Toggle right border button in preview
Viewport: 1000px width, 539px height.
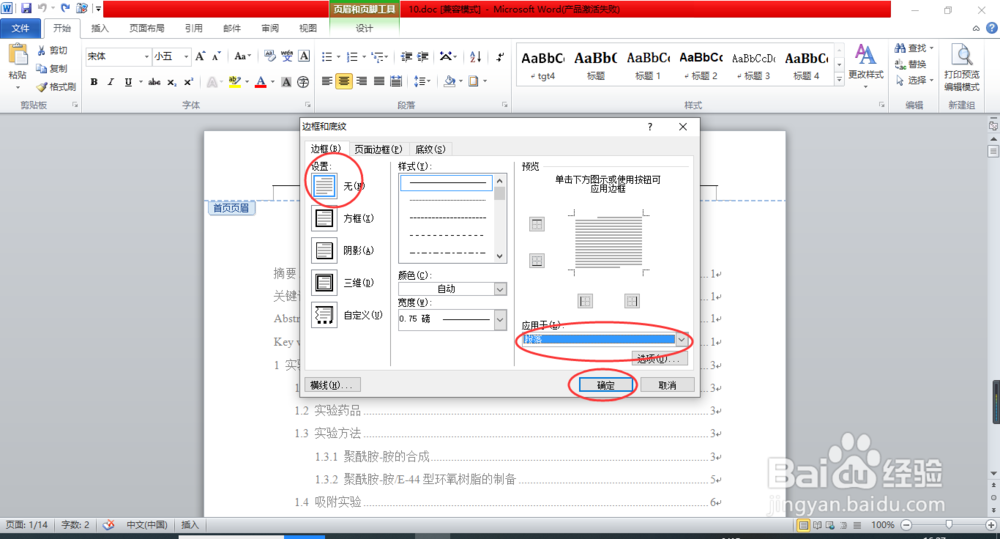pyautogui.click(x=631, y=301)
